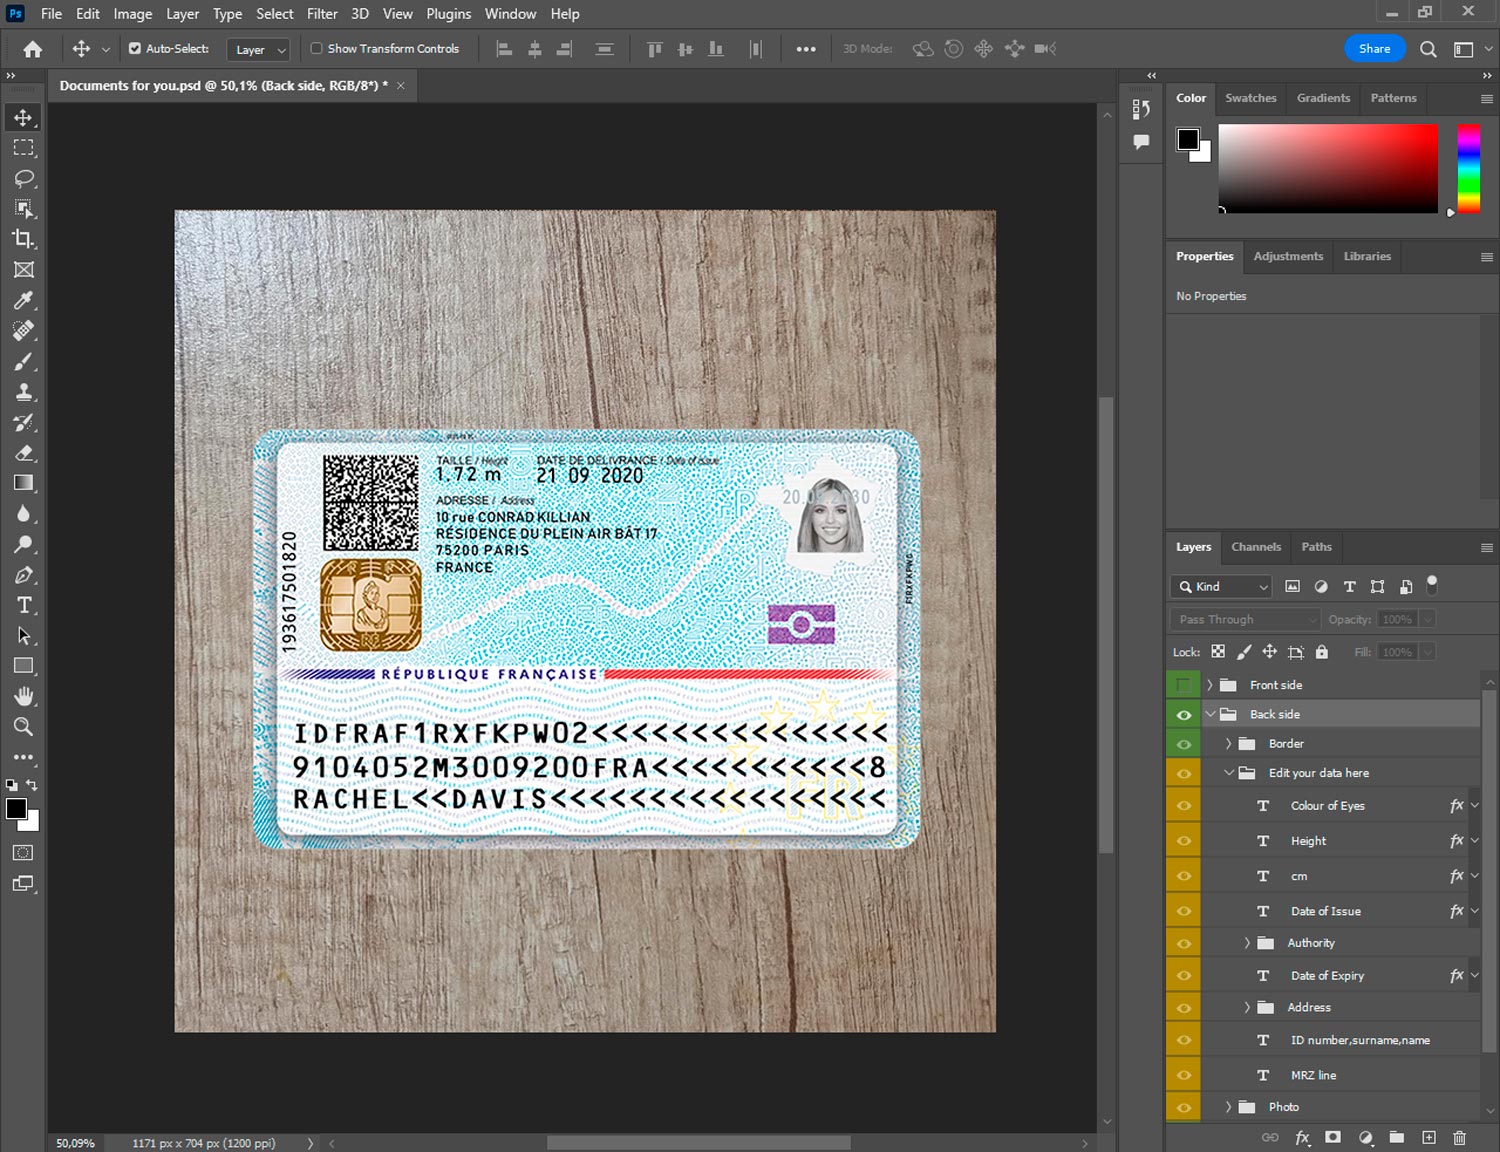
Task: Select the Lasso tool
Action: pos(24,178)
